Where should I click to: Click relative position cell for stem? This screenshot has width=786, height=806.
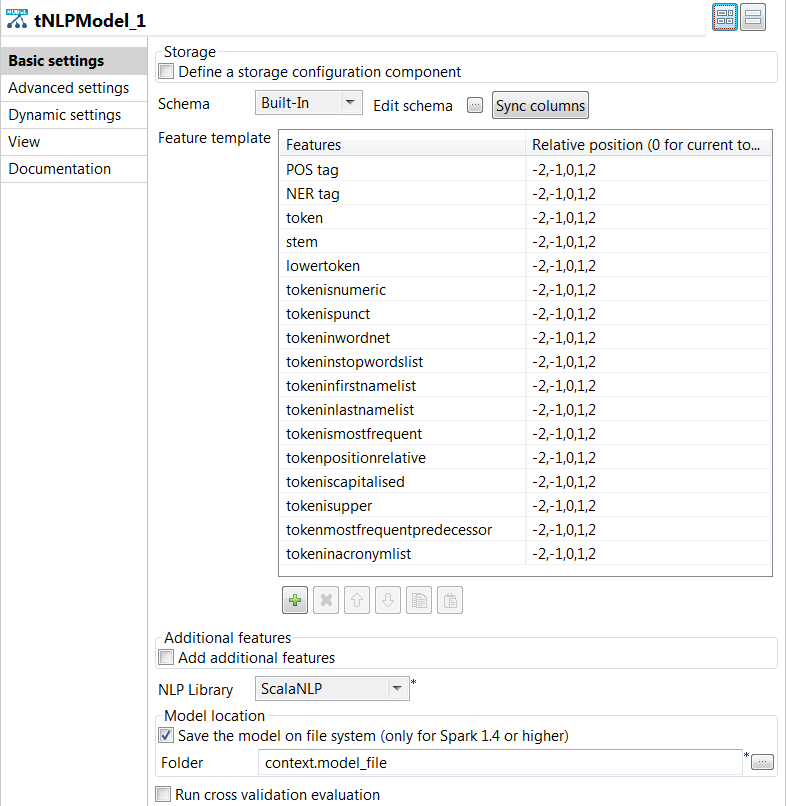point(648,242)
